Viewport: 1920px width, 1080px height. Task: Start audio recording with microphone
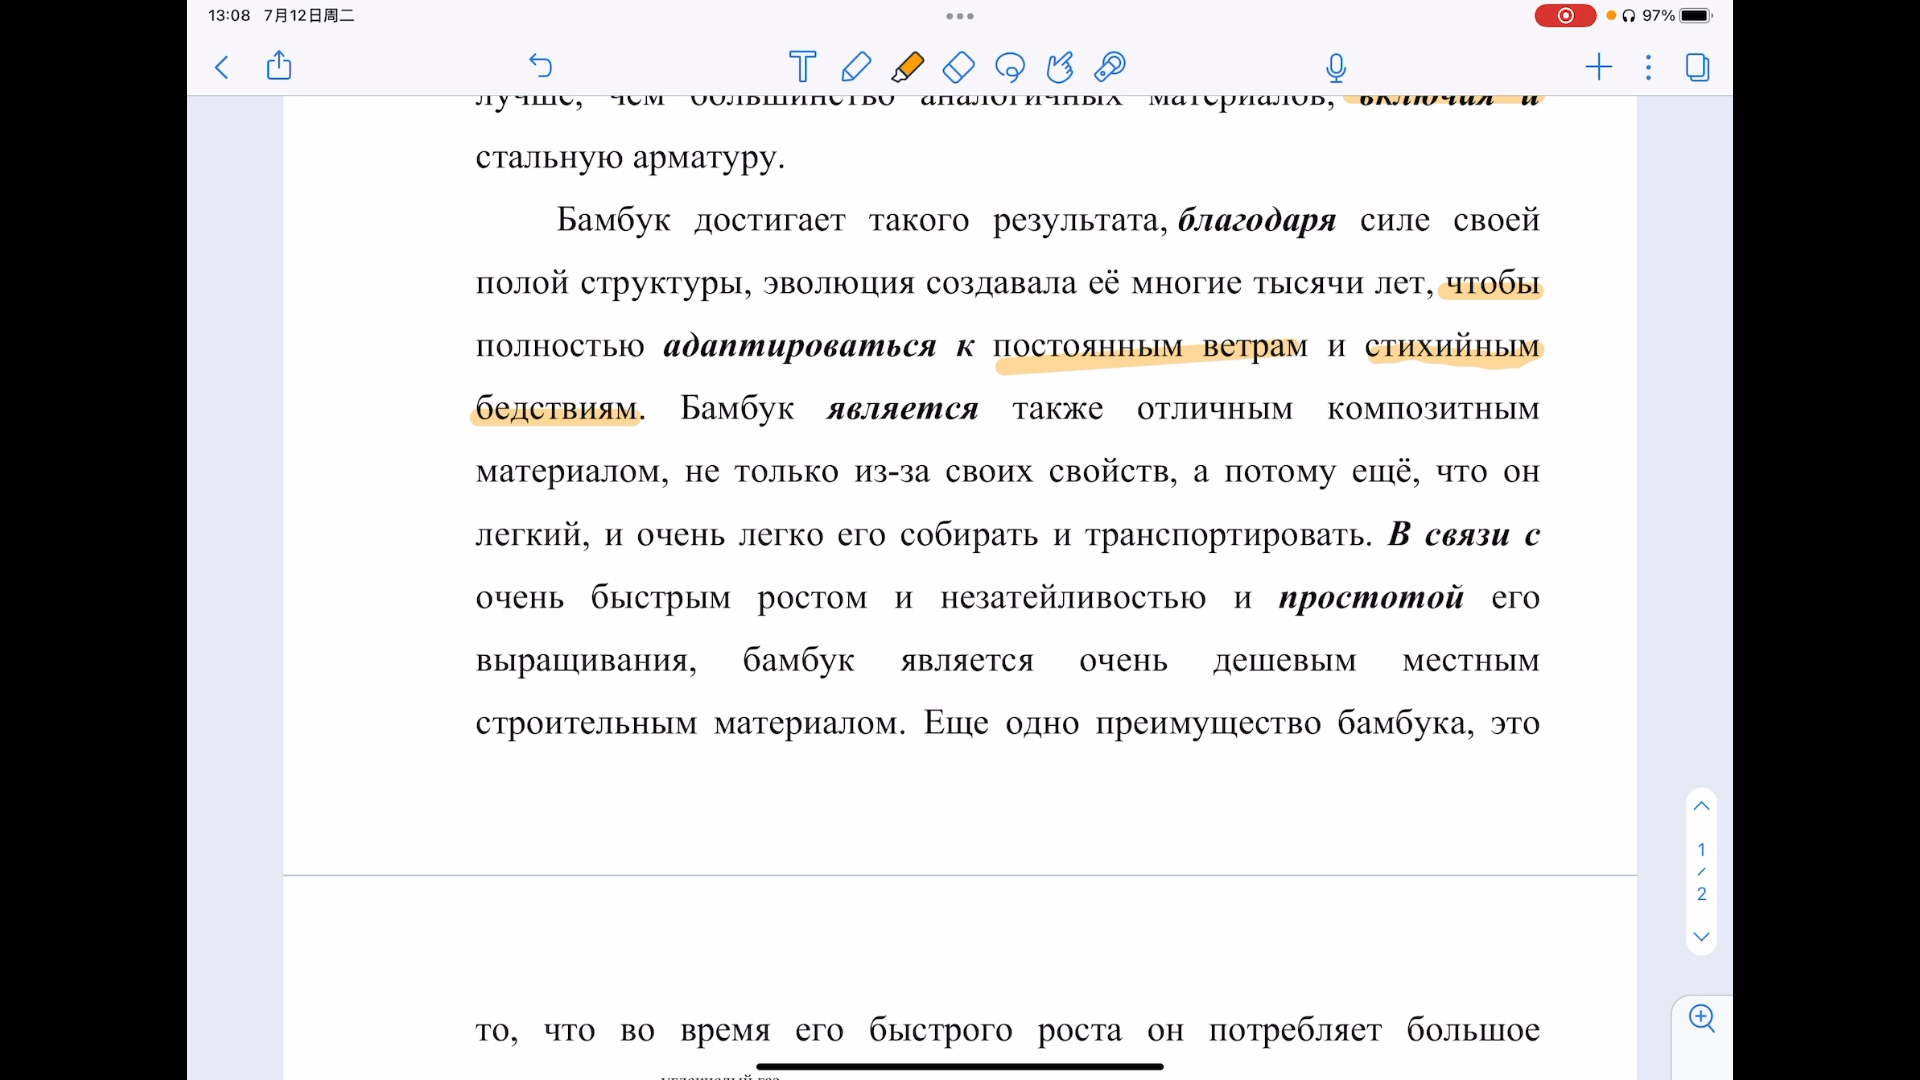click(x=1336, y=67)
